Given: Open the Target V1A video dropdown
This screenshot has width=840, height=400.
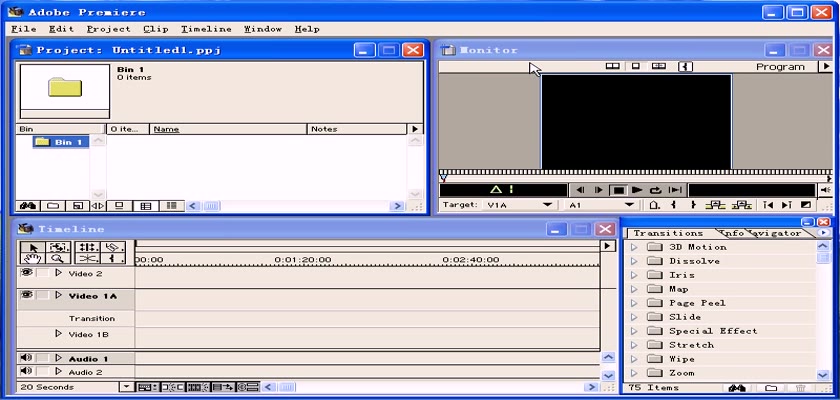Looking at the screenshot, I should (547, 205).
